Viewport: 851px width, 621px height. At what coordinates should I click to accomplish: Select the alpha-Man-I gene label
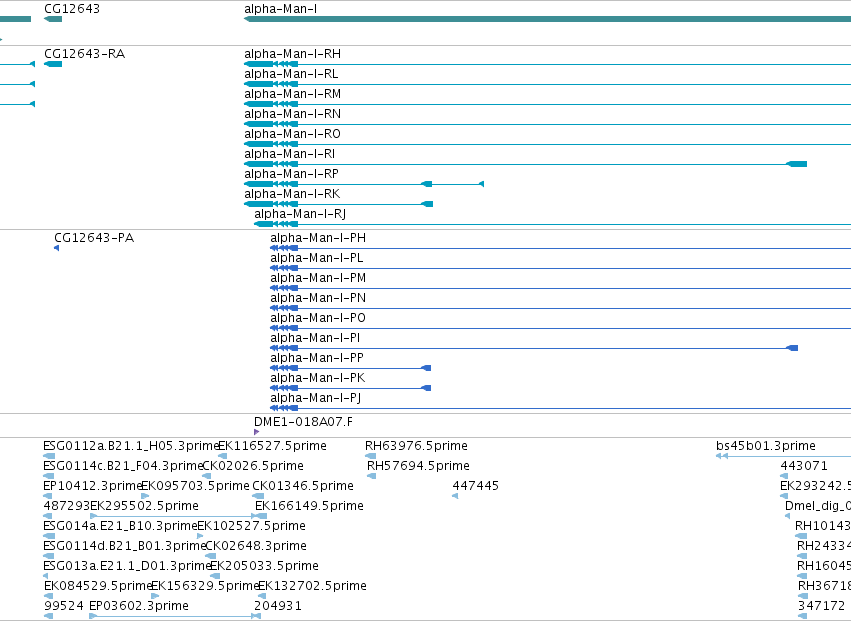tap(281, 9)
